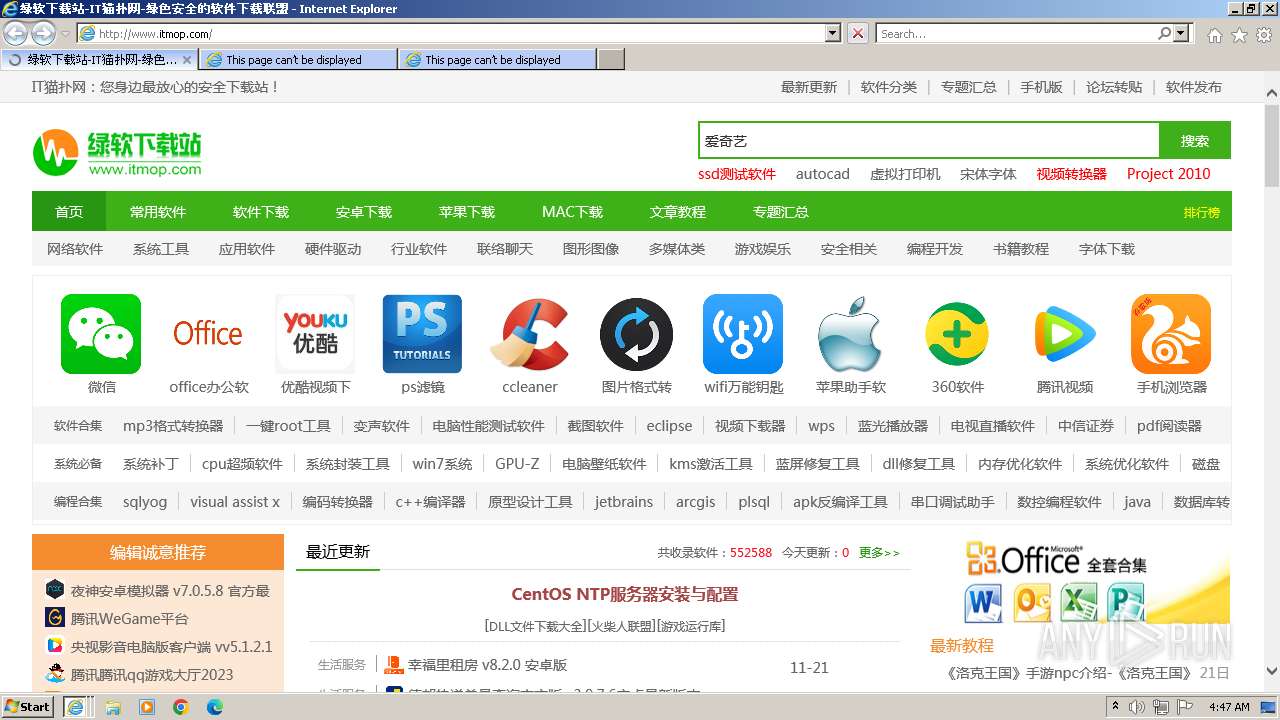Open the 更多>> link
The width and height of the screenshot is (1280, 720).
click(x=879, y=552)
